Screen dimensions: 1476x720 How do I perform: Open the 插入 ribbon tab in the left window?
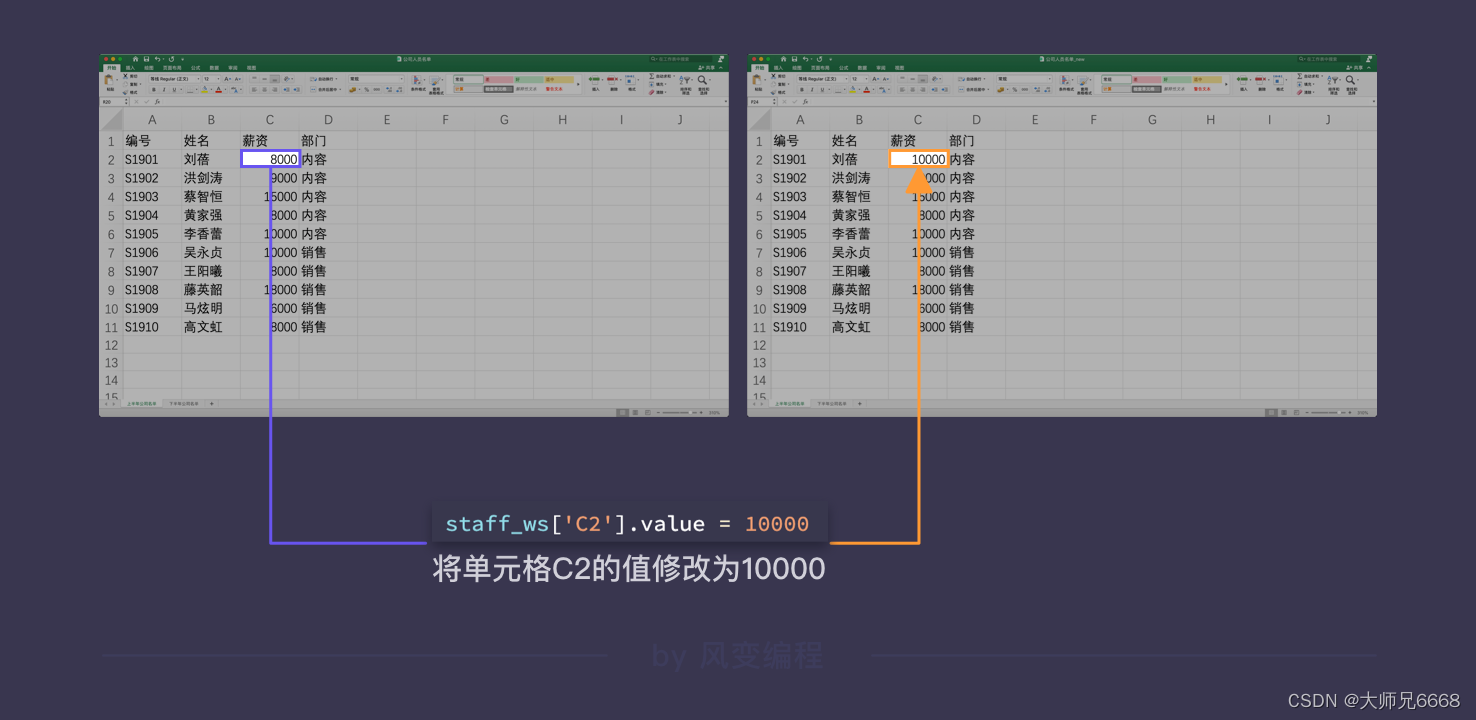coord(130,68)
